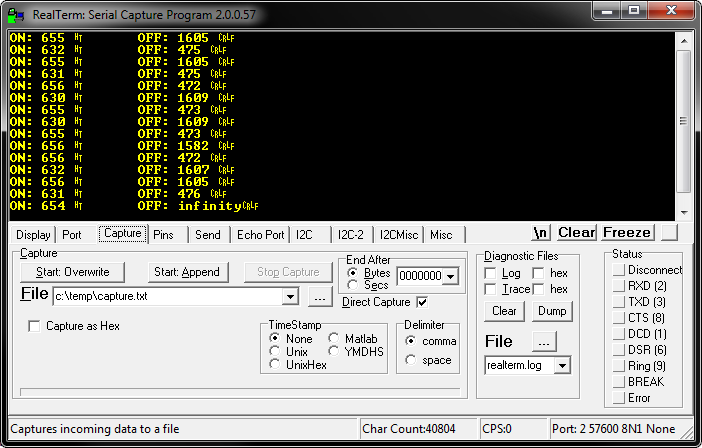702x448 pixels.
Task: Select Matlab timestamp option
Action: pyautogui.click(x=334, y=338)
